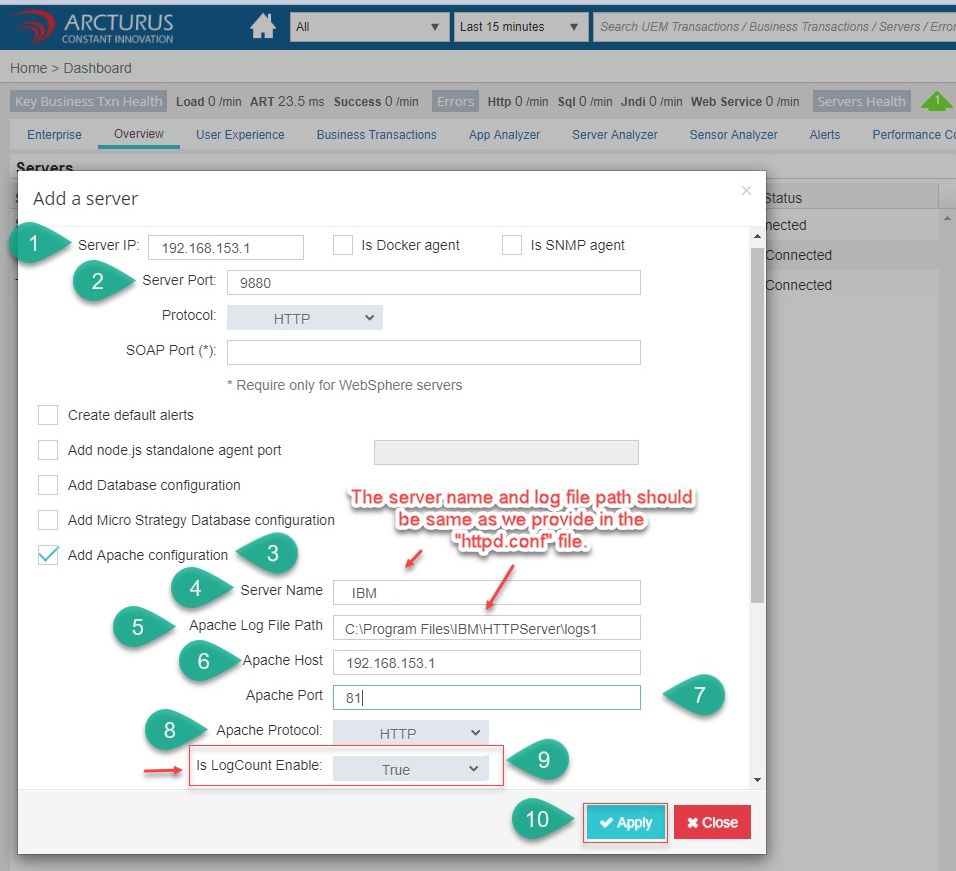
Task: Open the Last 15 minutes time dropdown
Action: [520, 27]
